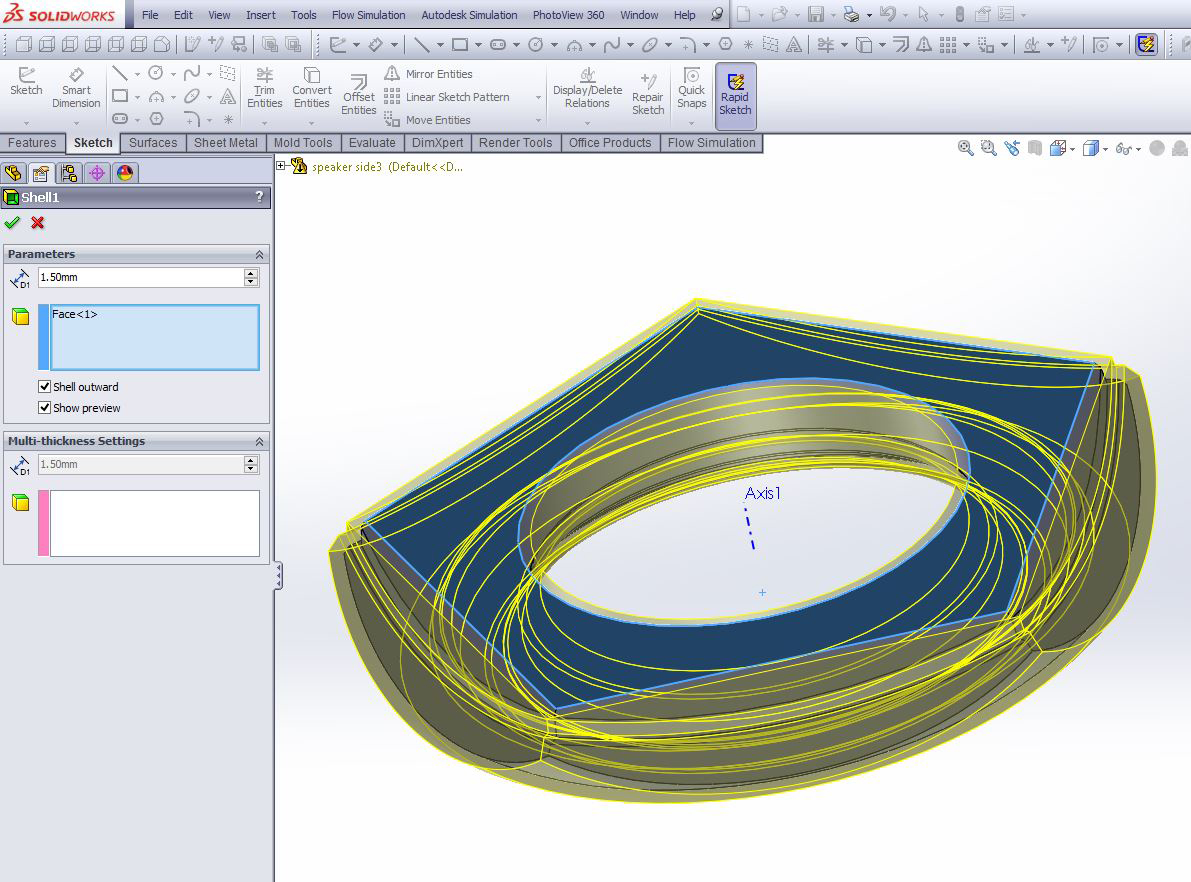
Task: Accept the Shell1 feature with green checkmark
Action: [12, 223]
